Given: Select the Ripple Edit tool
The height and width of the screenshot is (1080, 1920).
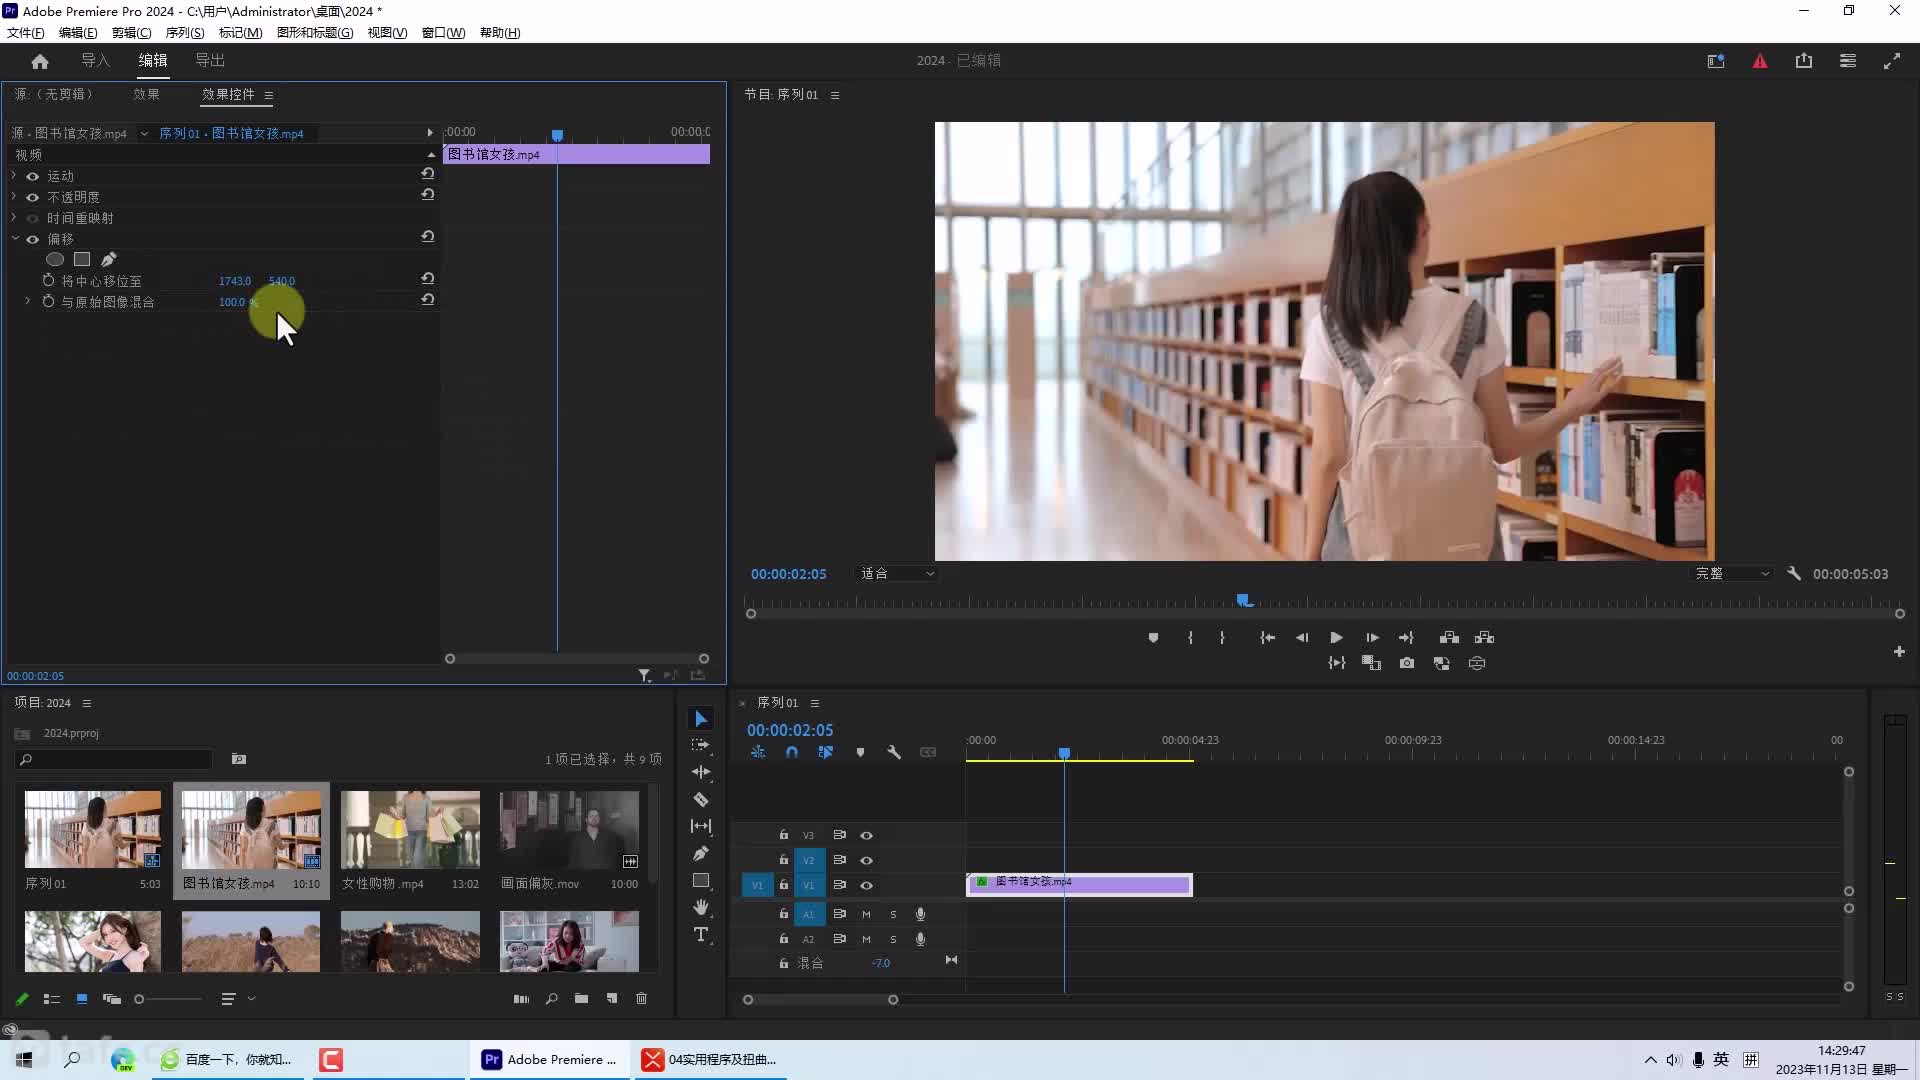Looking at the screenshot, I should pos(701,772).
